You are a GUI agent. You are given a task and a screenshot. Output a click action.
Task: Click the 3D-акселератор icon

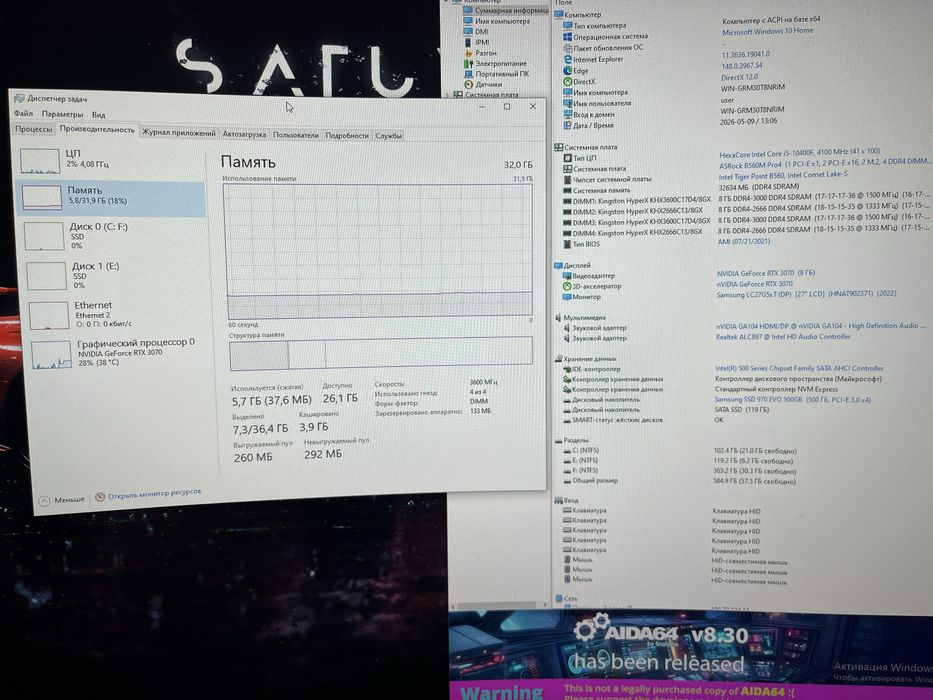click(x=566, y=286)
